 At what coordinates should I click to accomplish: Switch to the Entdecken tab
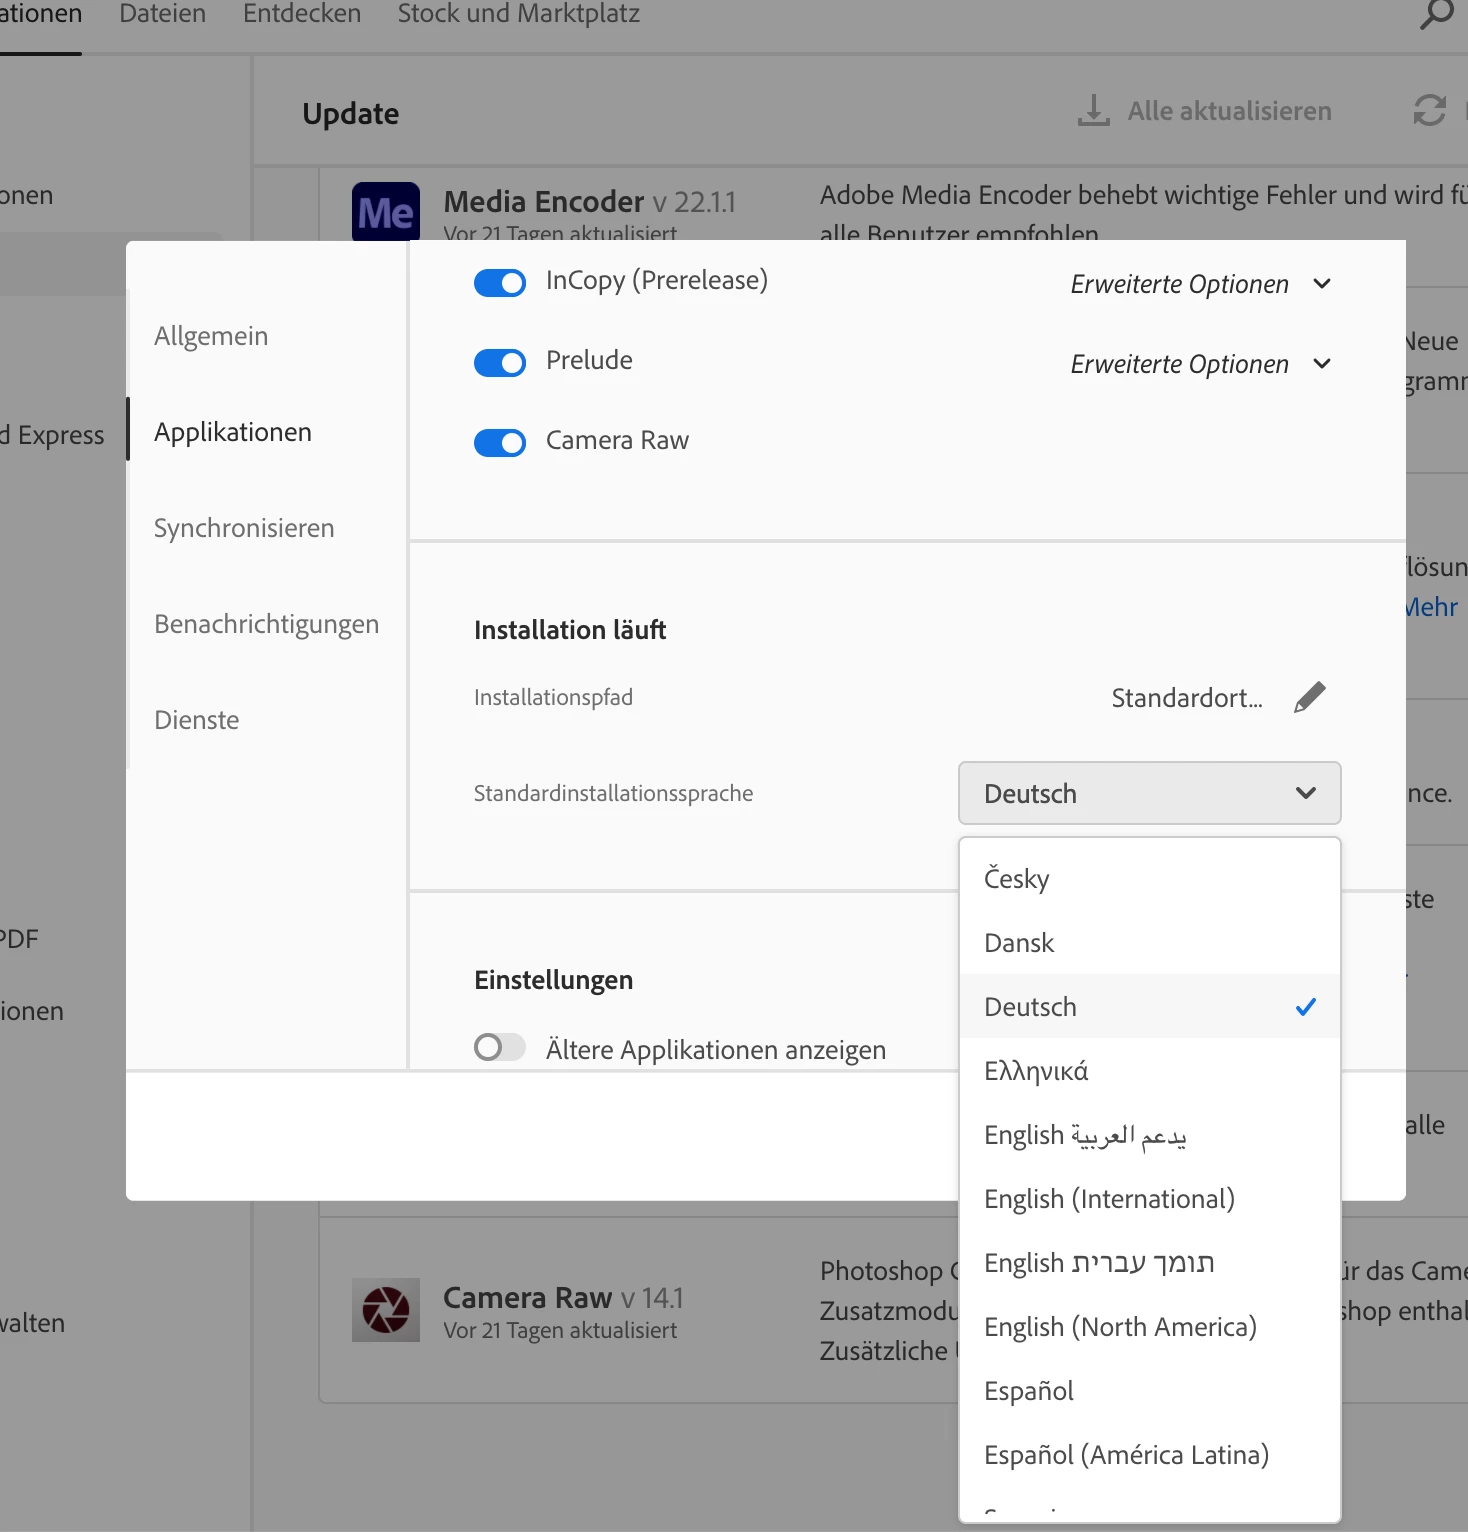302,14
